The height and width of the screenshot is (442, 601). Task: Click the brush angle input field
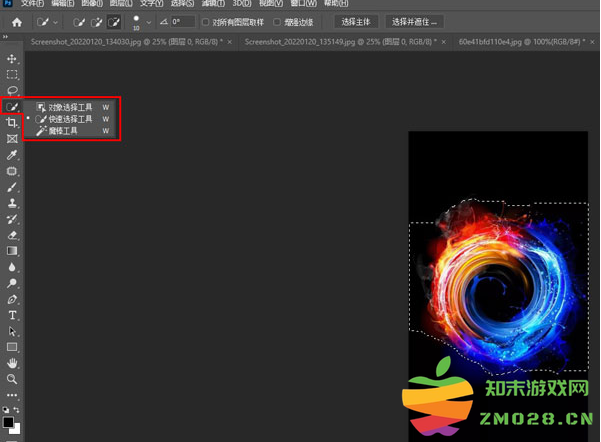coord(182,21)
